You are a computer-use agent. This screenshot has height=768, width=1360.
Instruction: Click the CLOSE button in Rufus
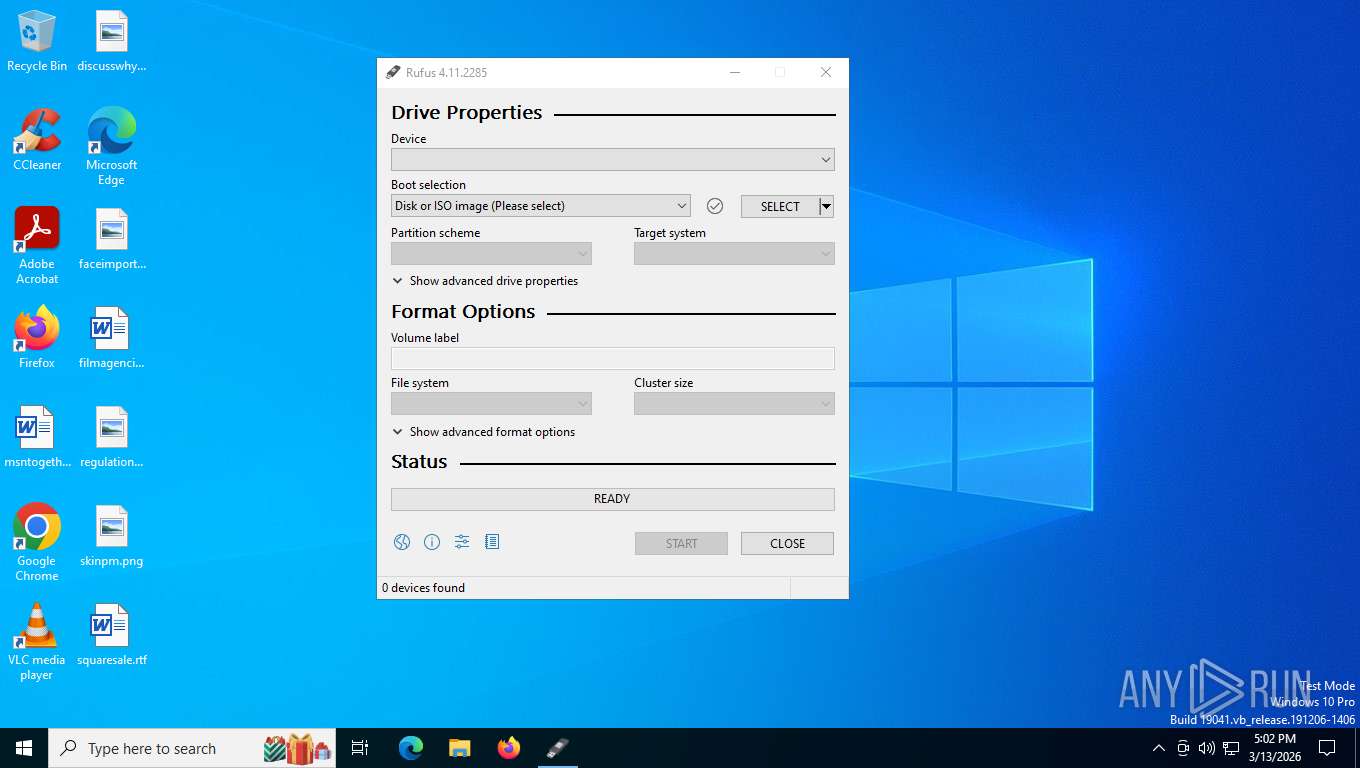787,543
